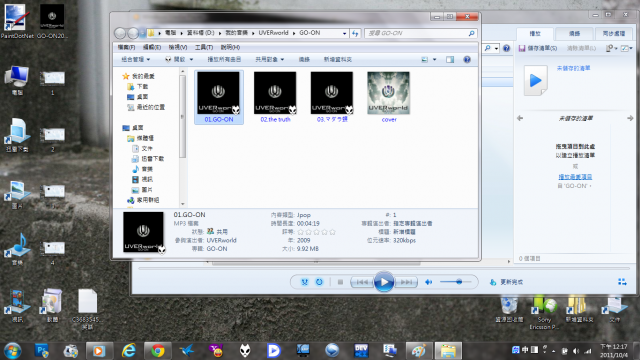Select 視訊 library in navigation pane

point(142,179)
